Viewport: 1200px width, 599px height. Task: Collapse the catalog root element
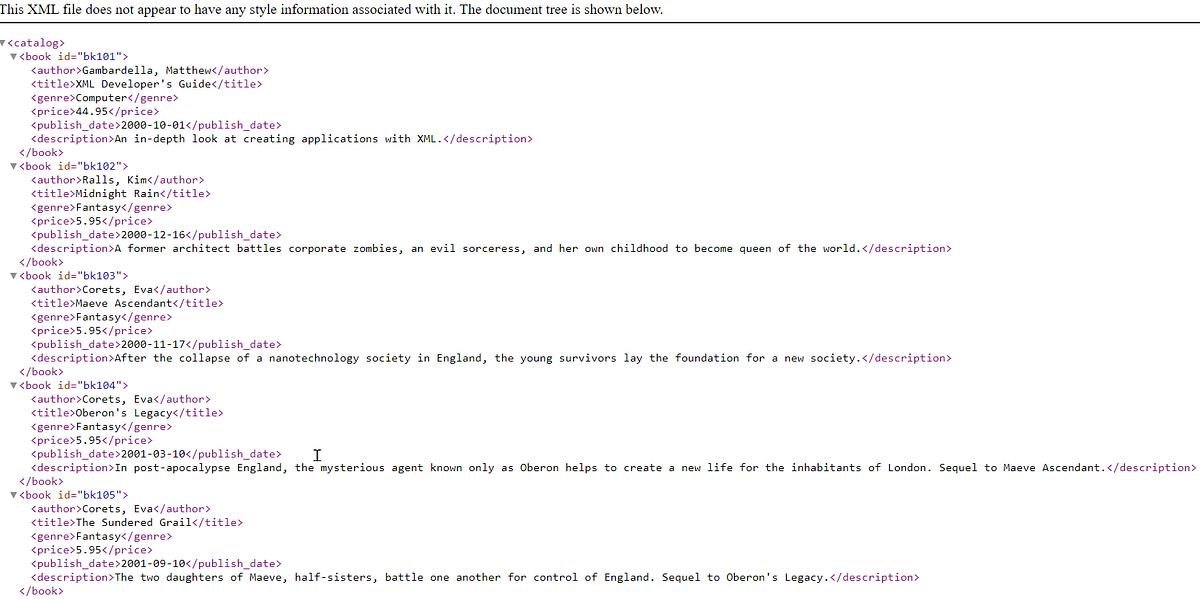(7, 42)
